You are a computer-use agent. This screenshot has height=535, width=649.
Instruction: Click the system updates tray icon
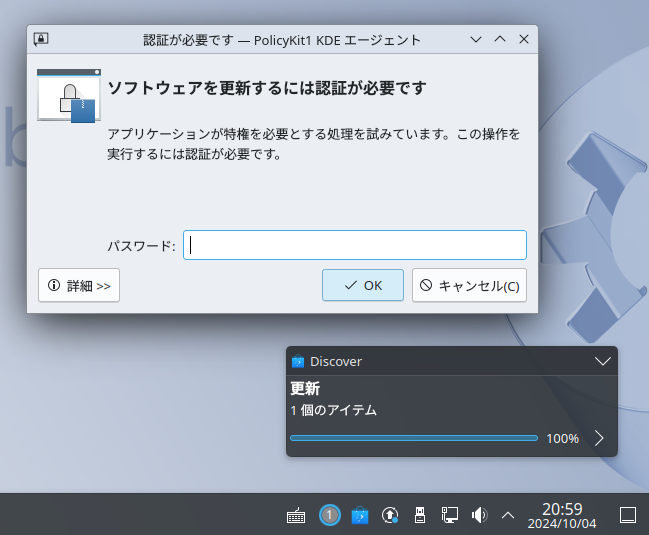click(x=391, y=515)
